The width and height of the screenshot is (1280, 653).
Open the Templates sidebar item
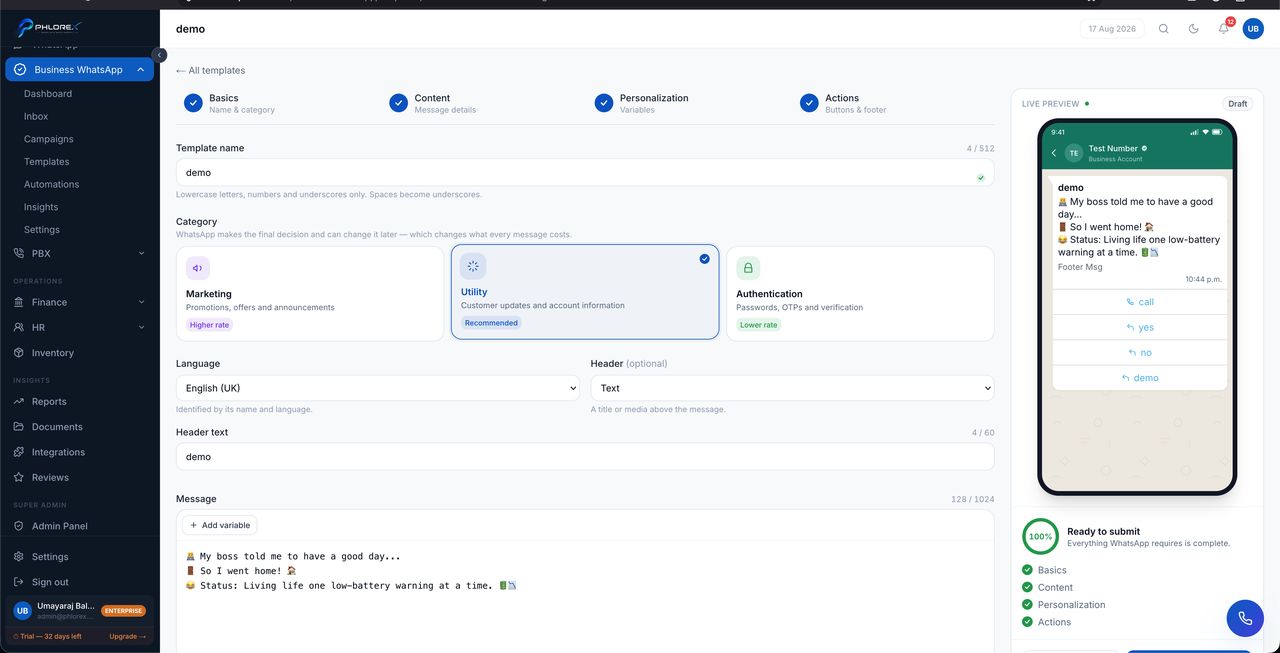[x=47, y=162]
